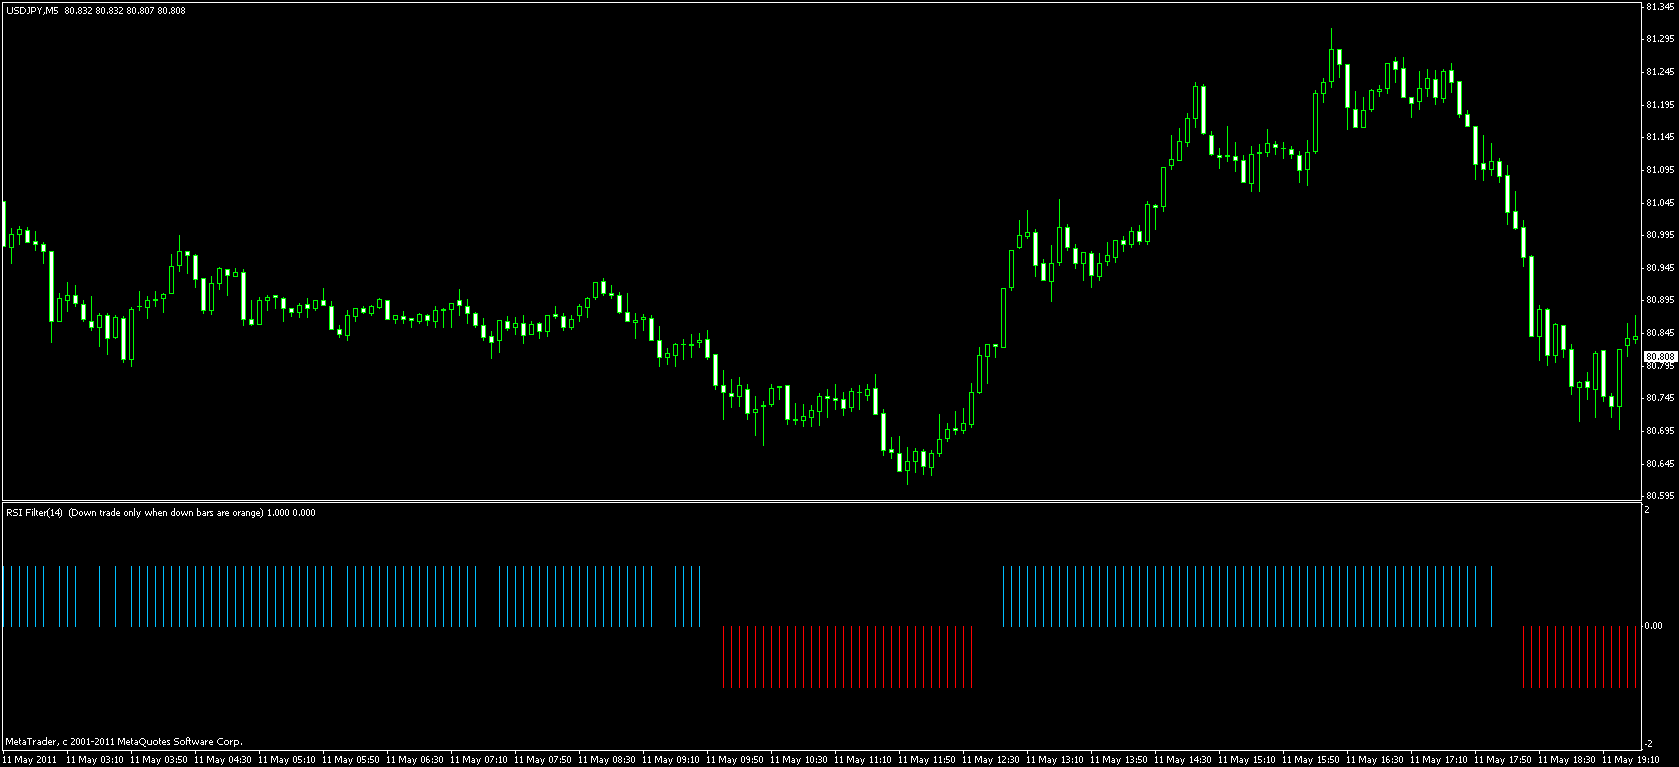
Task: Click the USDJPY,M5 chart title text
Action: [31, 10]
